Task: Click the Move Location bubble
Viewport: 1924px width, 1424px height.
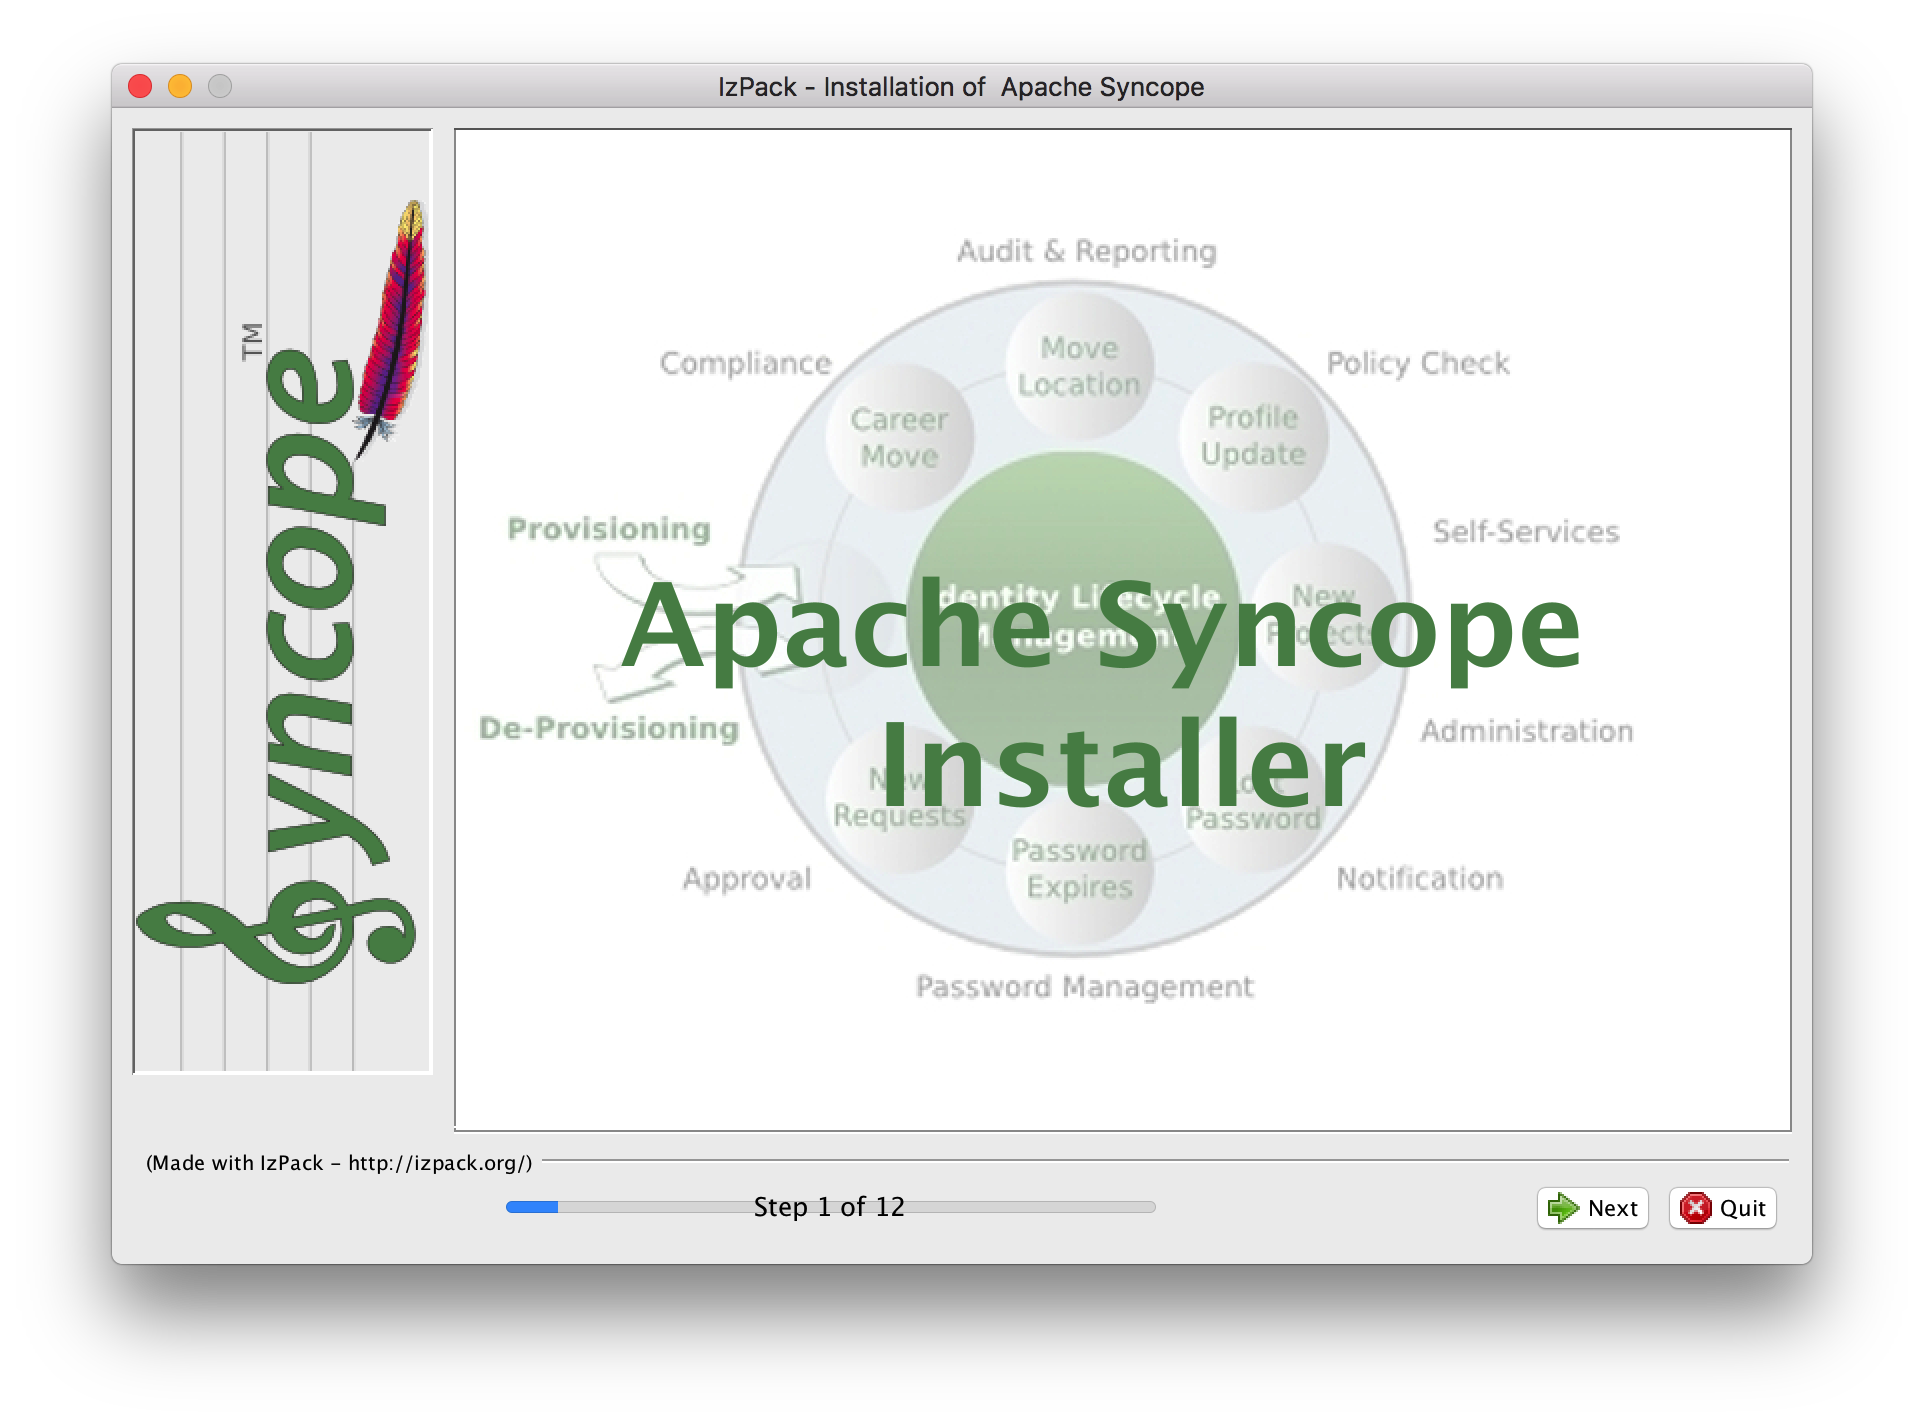Action: click(x=1078, y=366)
